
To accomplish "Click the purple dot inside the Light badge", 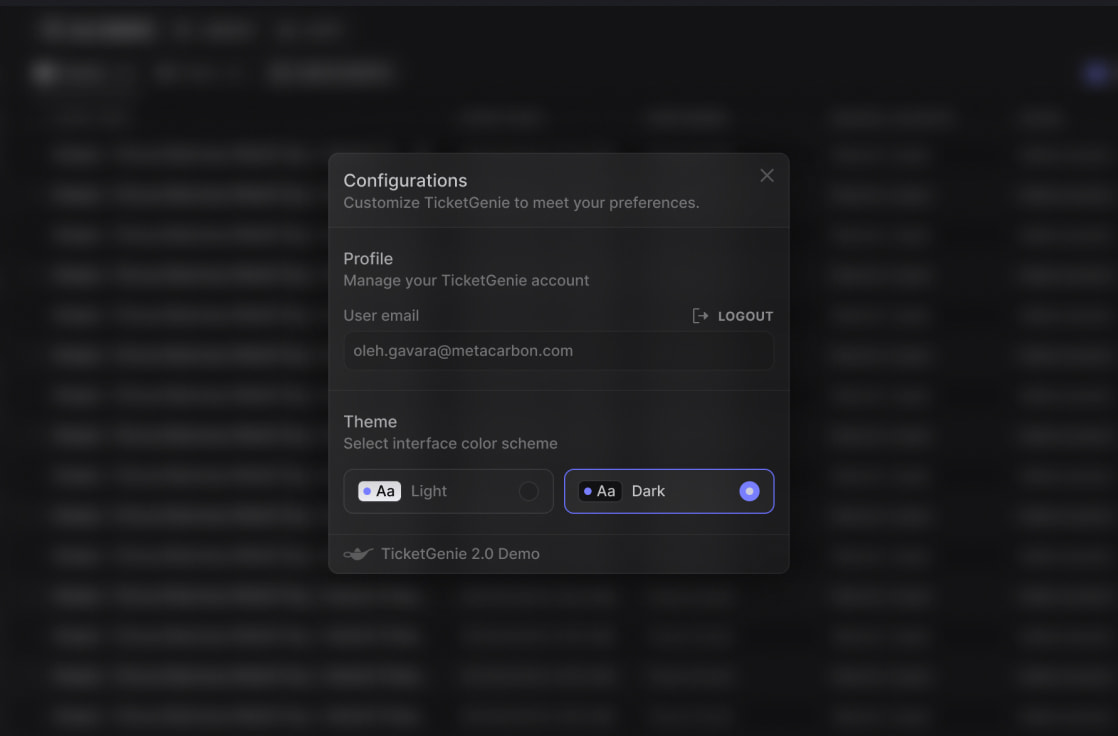I will [x=367, y=491].
